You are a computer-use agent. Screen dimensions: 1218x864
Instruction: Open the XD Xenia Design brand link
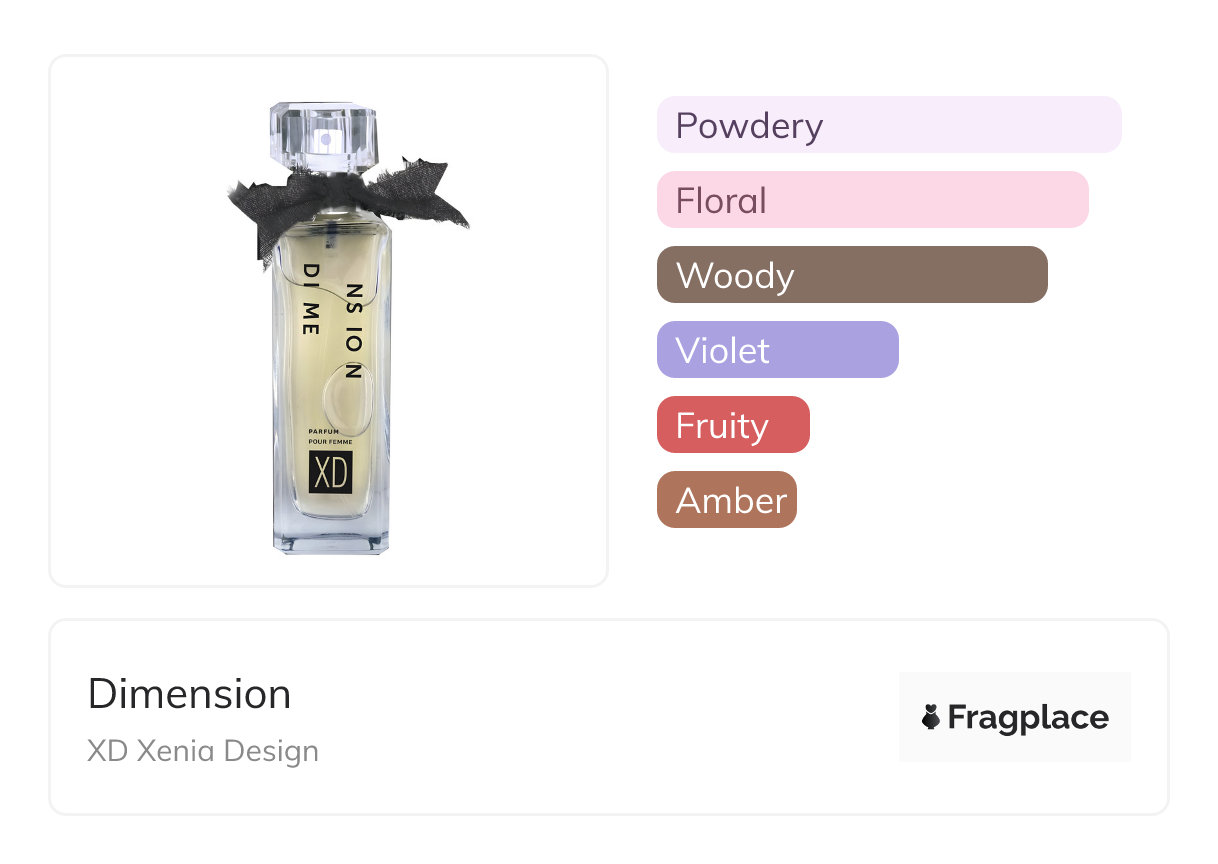tap(203, 751)
